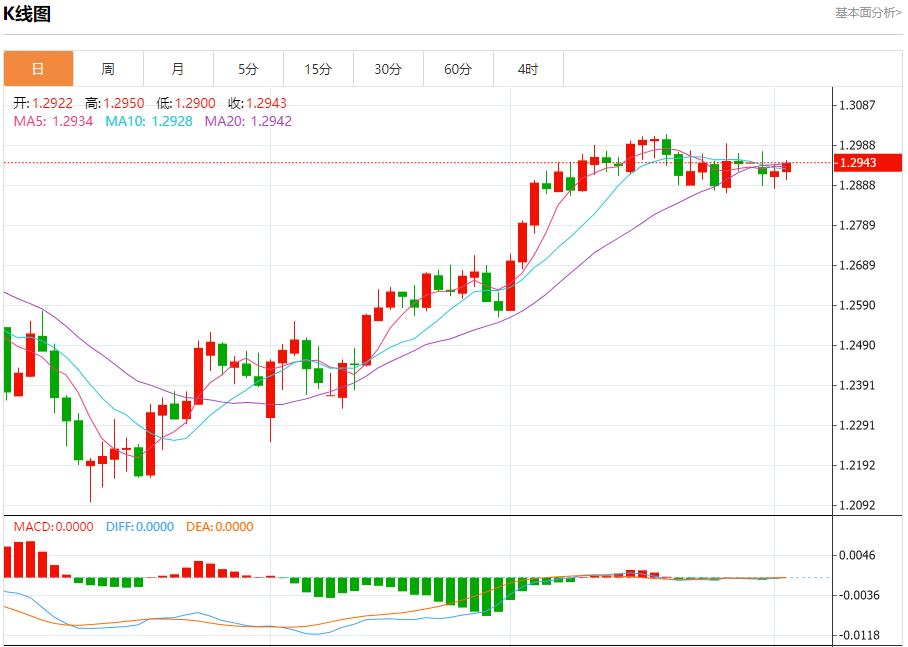908x647 pixels.
Task: Switch to the 5分 timeframe tab
Action: pos(248,69)
